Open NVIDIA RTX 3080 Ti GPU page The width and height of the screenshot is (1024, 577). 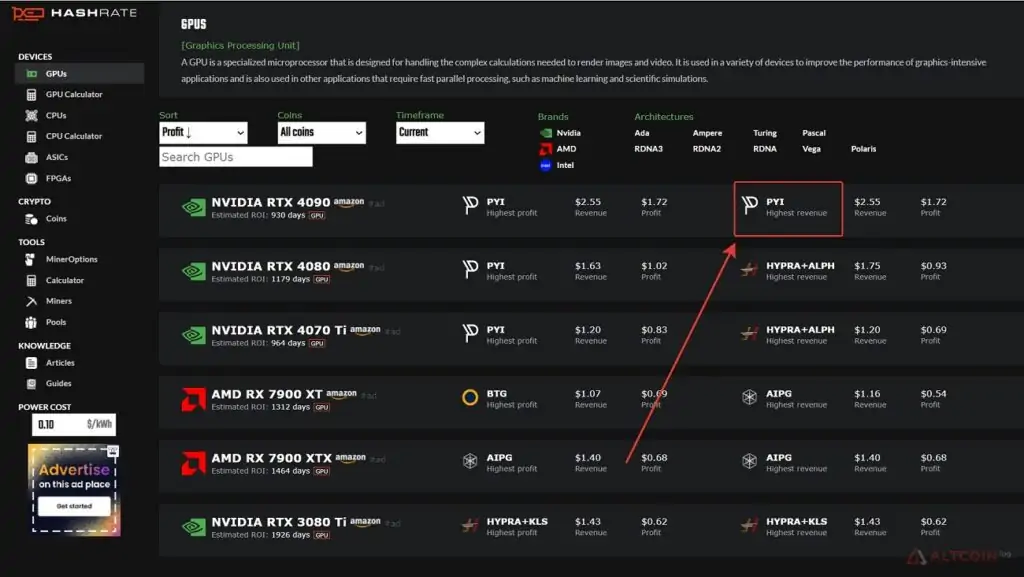tap(279, 522)
